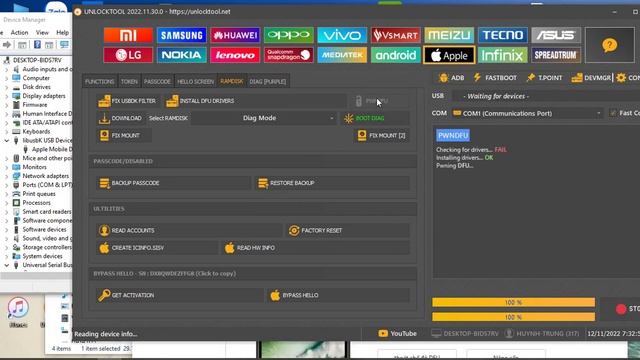Viewport: 640px width, 360px height.
Task: Click the USB Waiting for devices field
Action: (545, 96)
